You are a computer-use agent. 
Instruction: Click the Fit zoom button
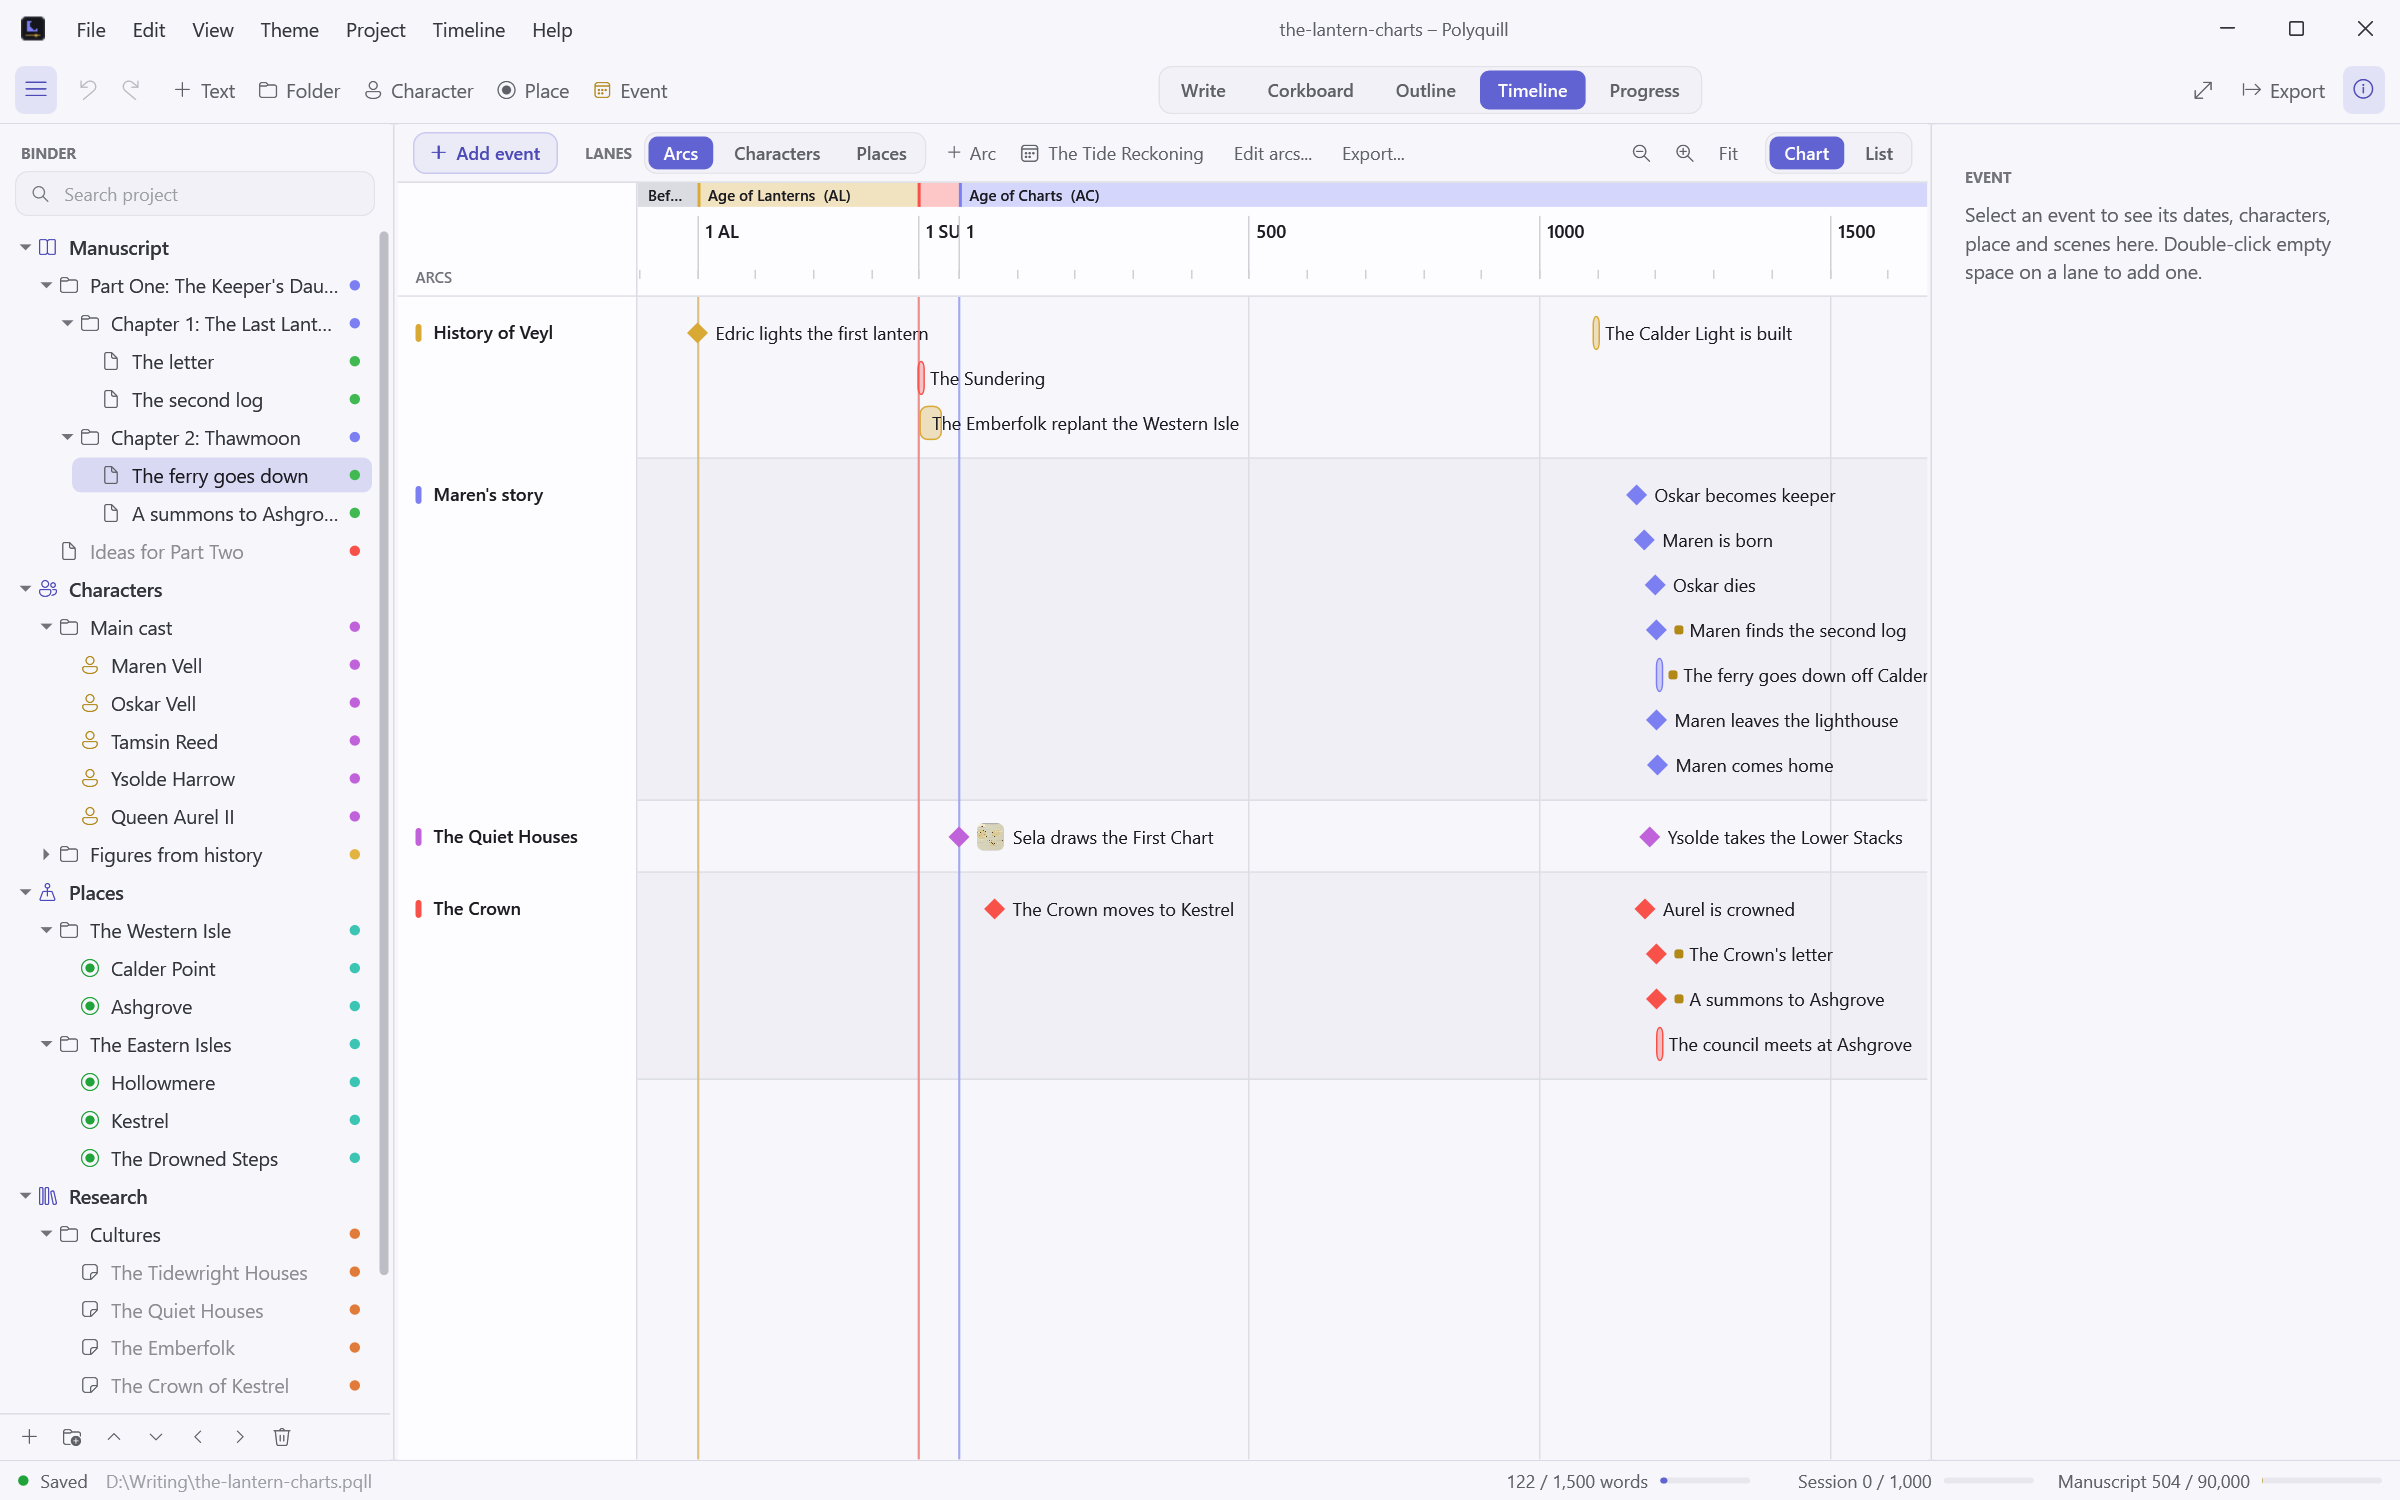[x=1728, y=153]
